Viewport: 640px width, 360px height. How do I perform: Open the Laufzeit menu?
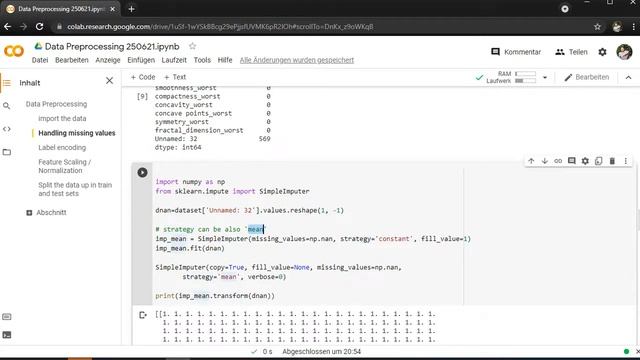(174, 60)
